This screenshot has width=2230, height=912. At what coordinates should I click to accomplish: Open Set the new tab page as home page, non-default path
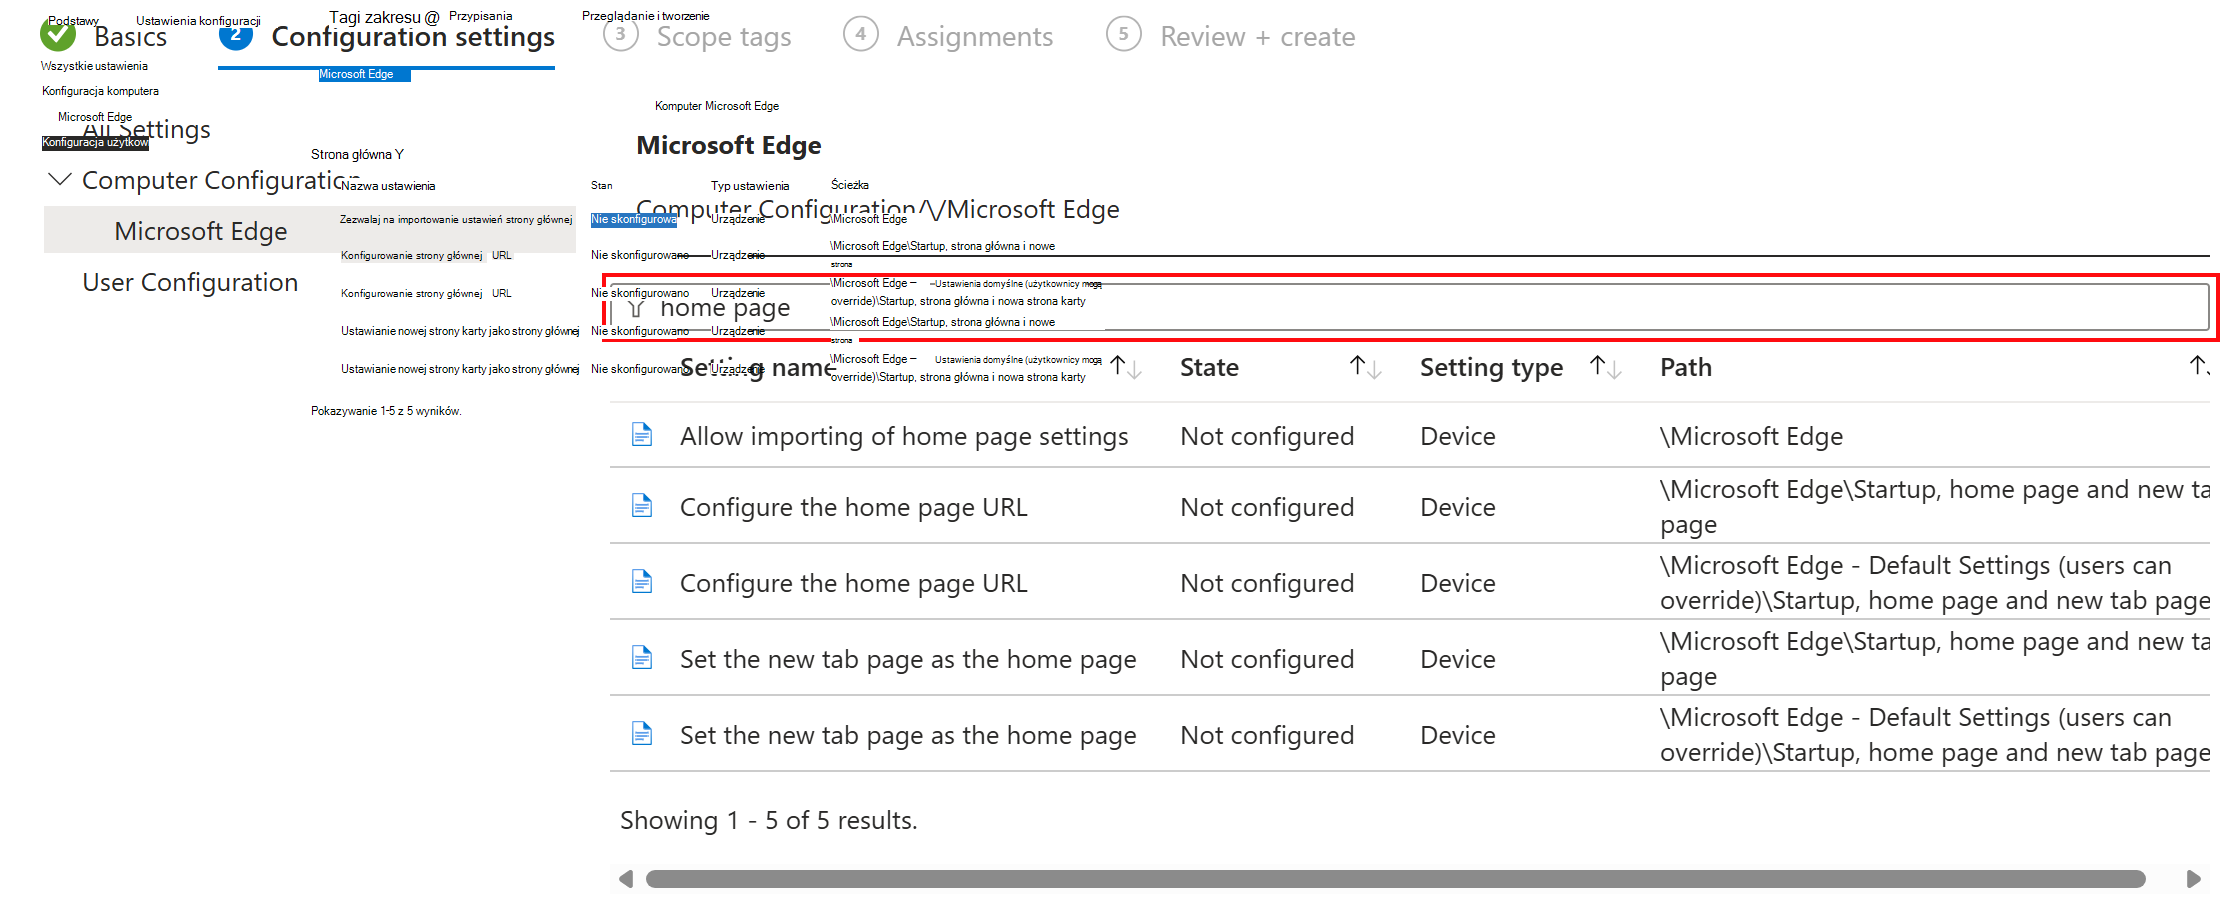coord(908,659)
